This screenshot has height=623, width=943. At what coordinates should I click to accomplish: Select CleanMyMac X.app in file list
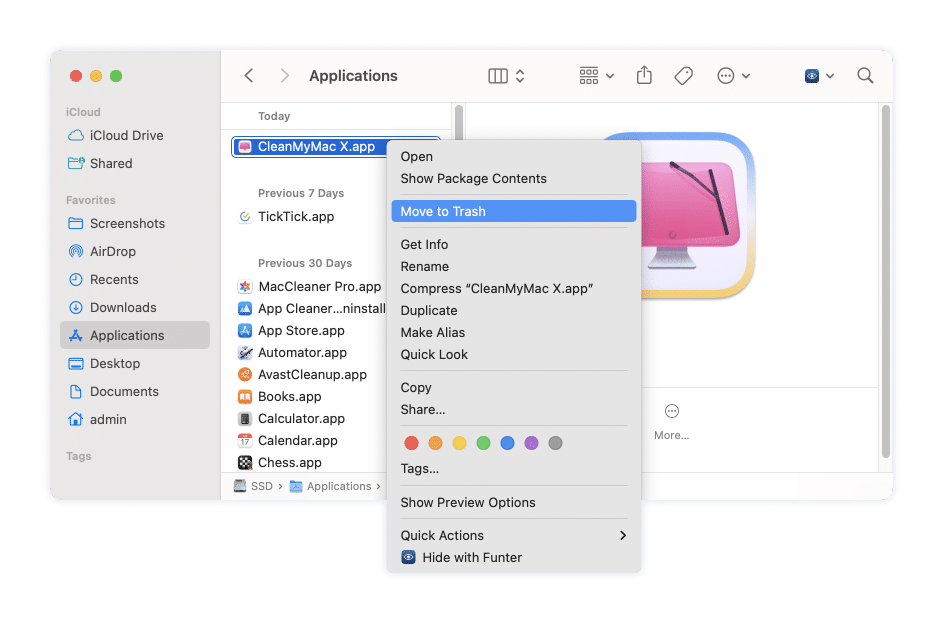(309, 147)
